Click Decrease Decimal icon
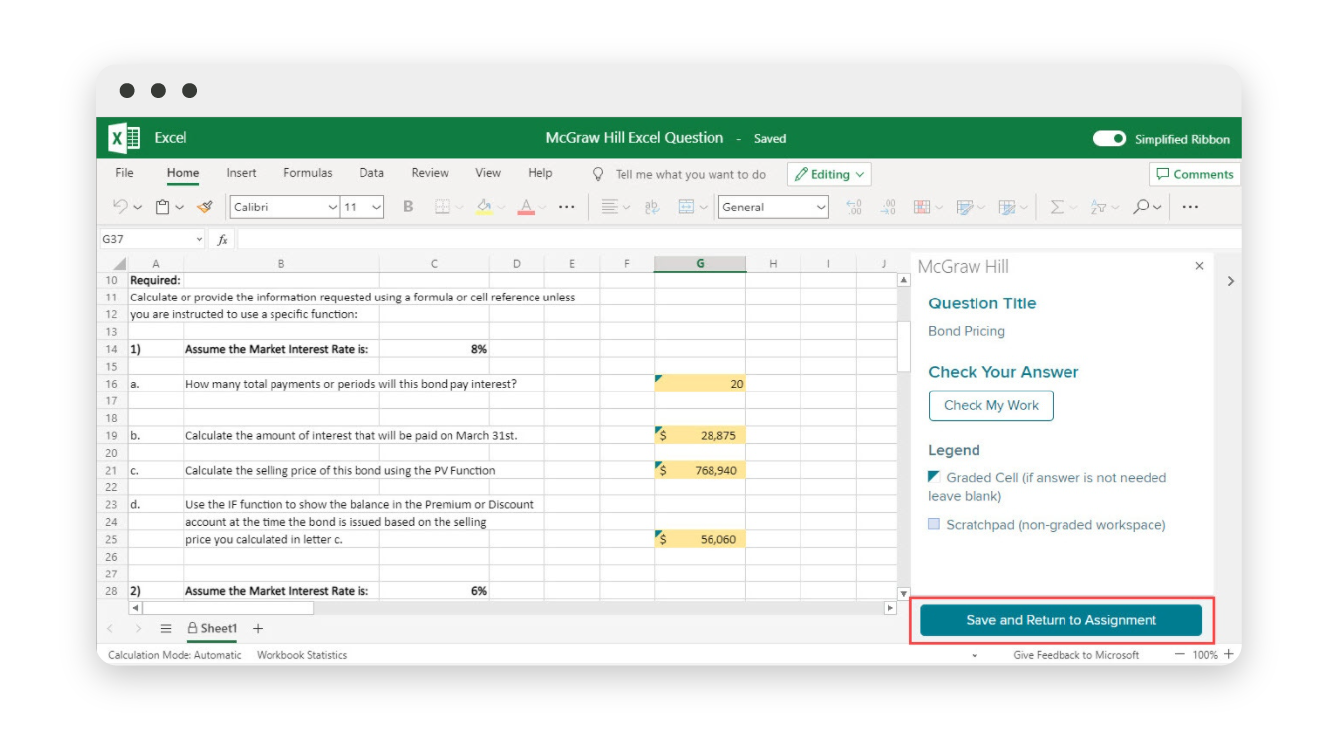 tap(888, 207)
